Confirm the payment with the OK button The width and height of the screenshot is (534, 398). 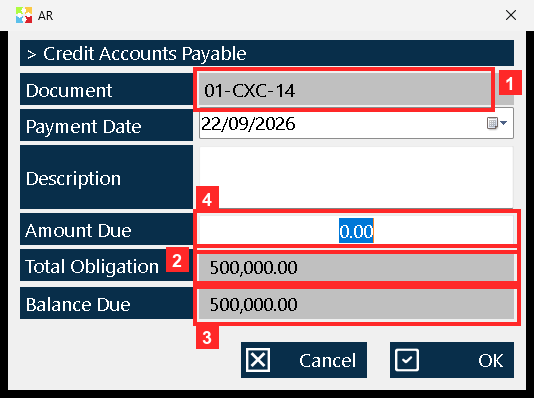(452, 360)
